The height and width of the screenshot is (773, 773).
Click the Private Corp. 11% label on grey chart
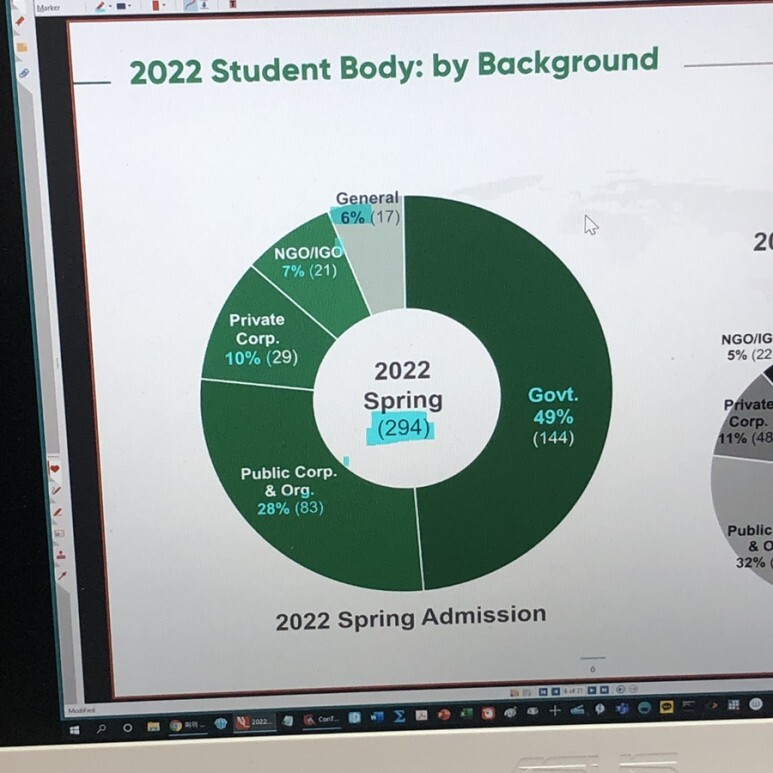coord(745,421)
